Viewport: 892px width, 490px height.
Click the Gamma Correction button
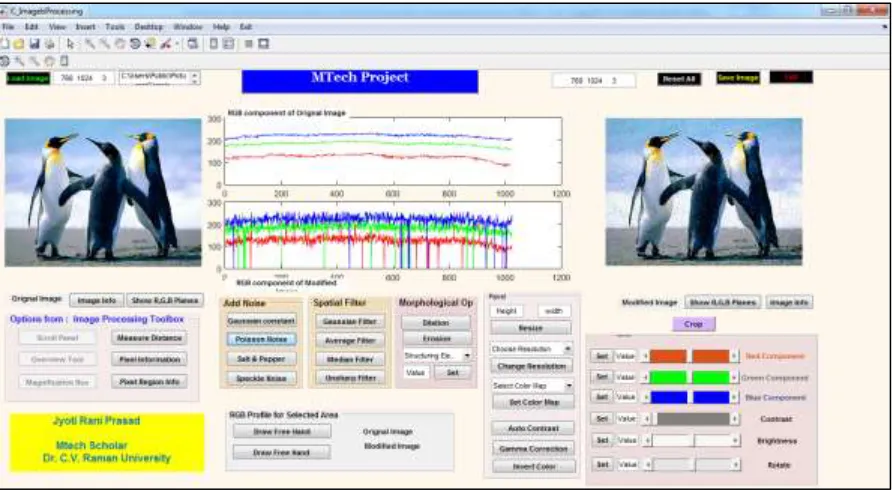(x=534, y=449)
